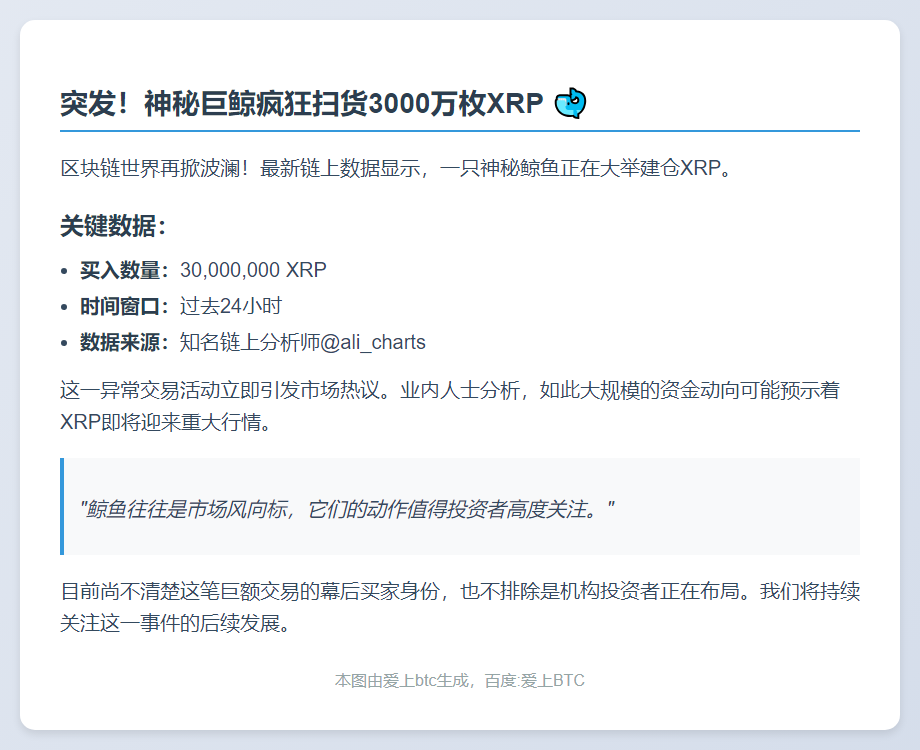The width and height of the screenshot is (920, 750).
Task: Click the whale emoji icon in headline
Action: pos(570,103)
